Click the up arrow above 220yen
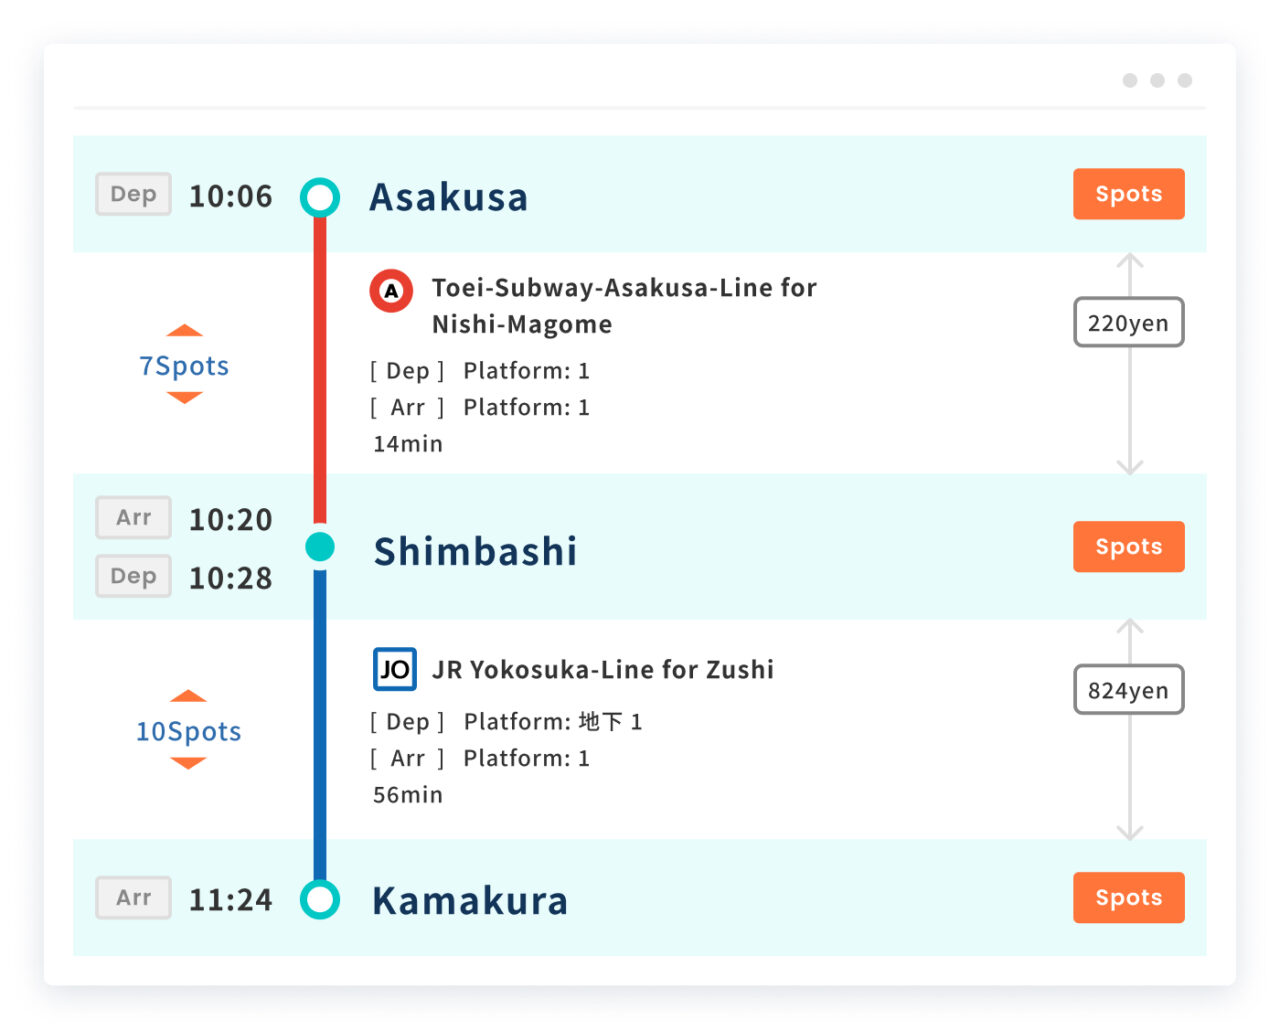The width and height of the screenshot is (1280, 1030). (1129, 262)
